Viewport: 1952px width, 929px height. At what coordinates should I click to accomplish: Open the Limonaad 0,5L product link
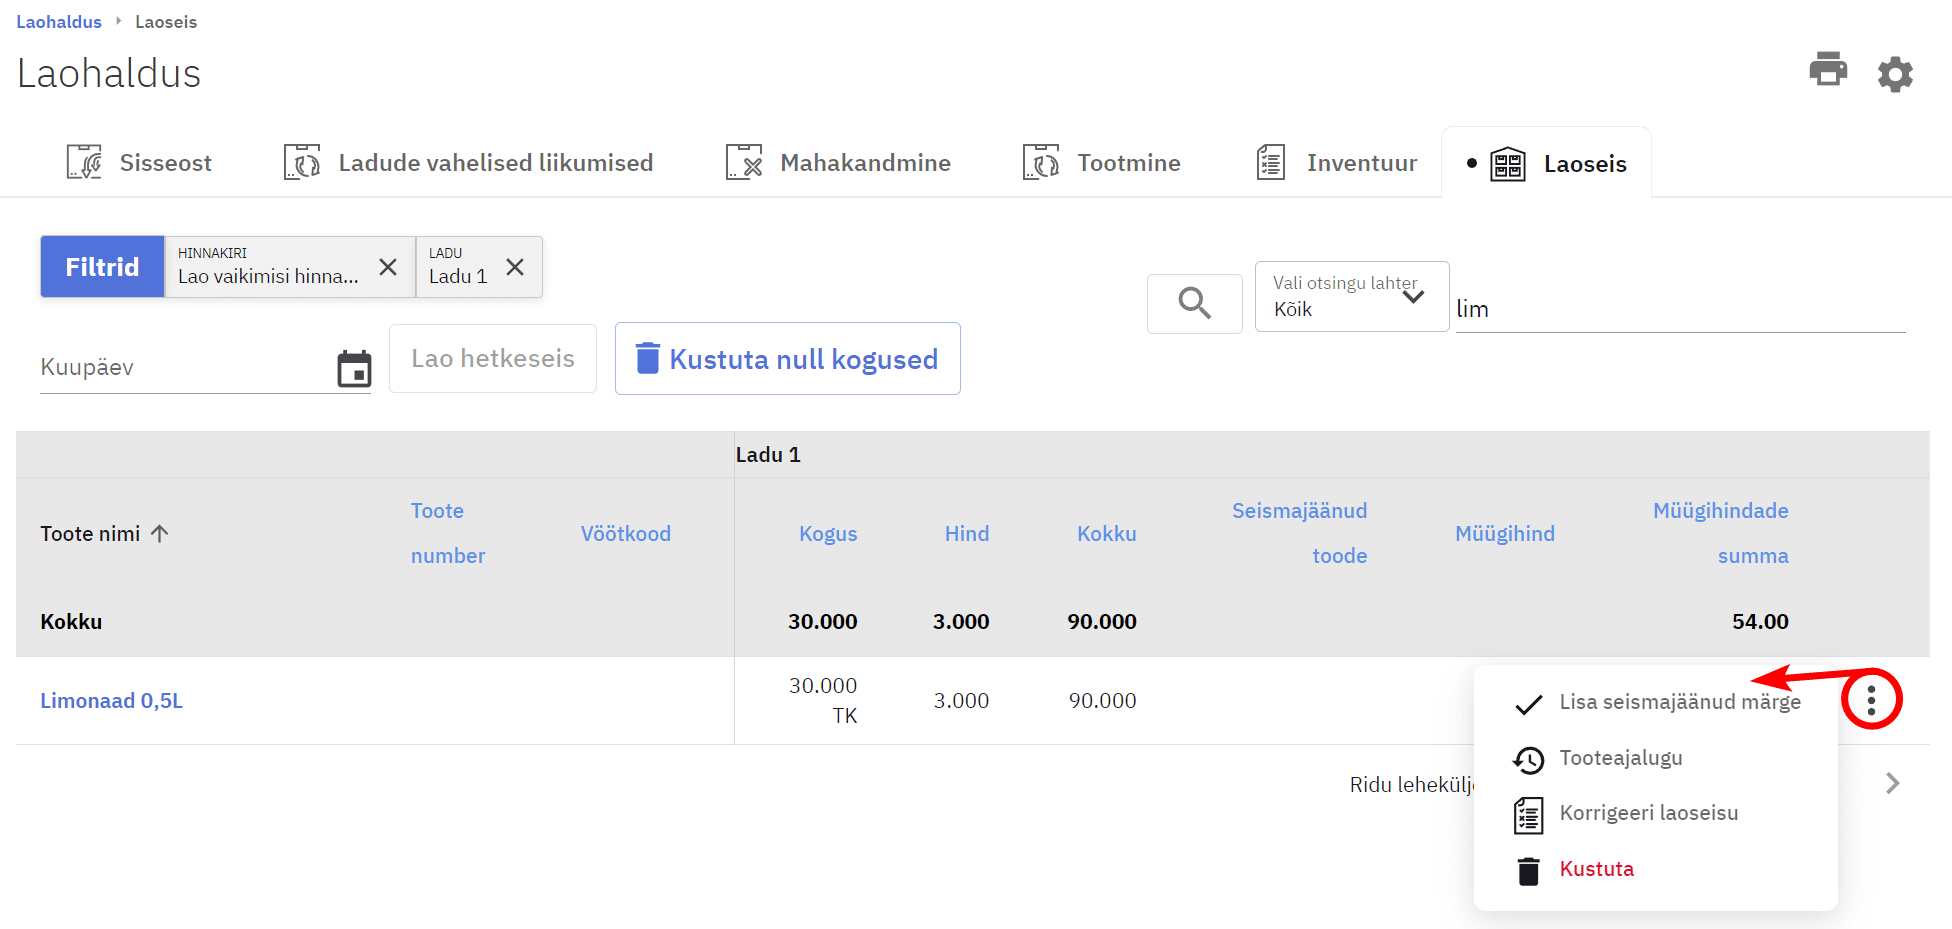111,701
